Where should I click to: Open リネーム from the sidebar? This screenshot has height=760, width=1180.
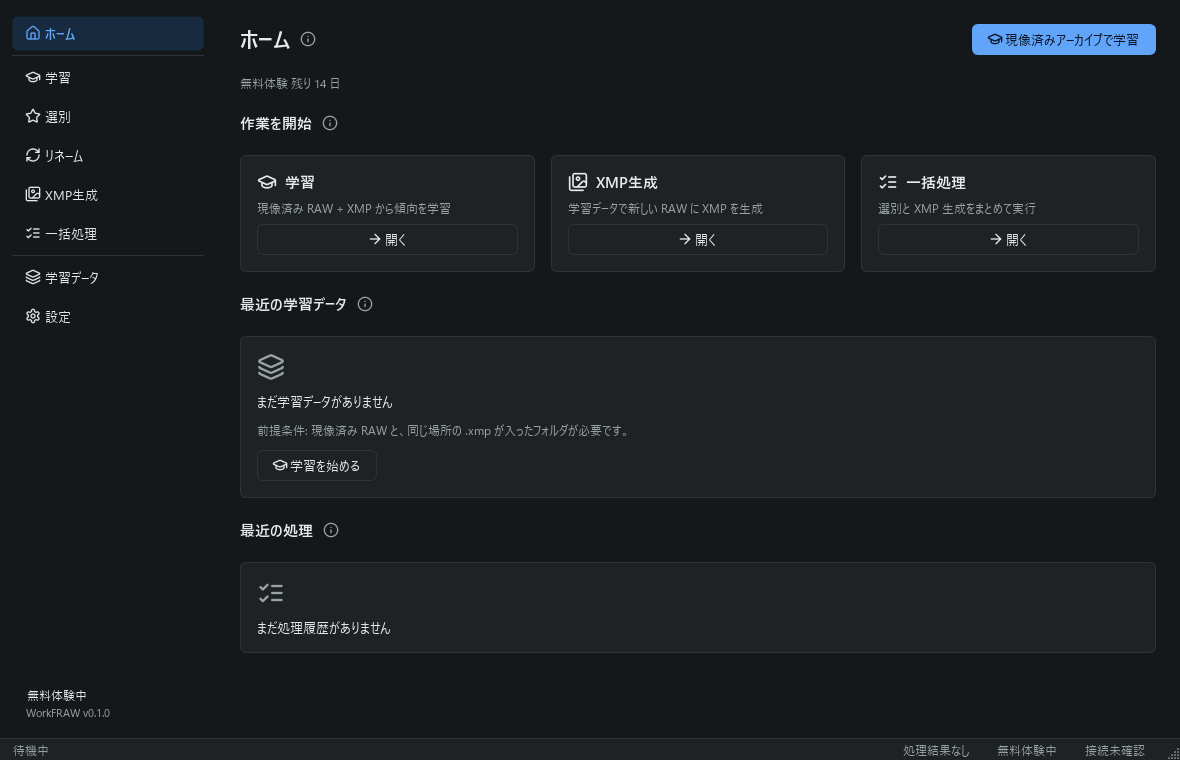(x=108, y=156)
